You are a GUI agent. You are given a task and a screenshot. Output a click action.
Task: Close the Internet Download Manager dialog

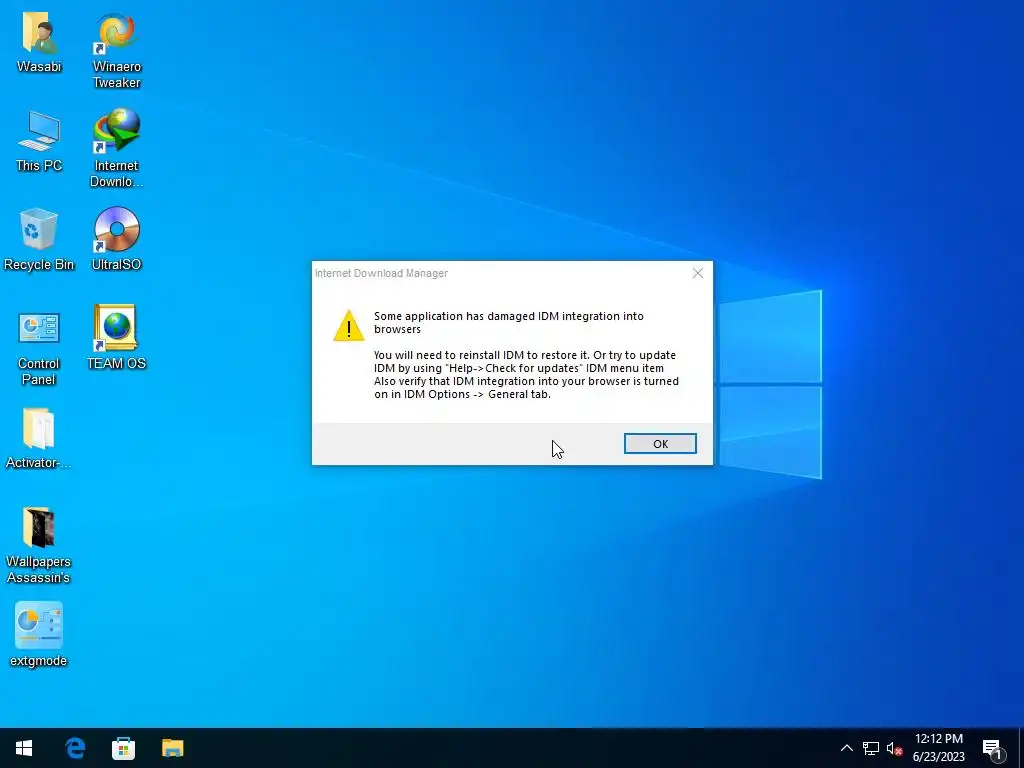click(x=697, y=273)
